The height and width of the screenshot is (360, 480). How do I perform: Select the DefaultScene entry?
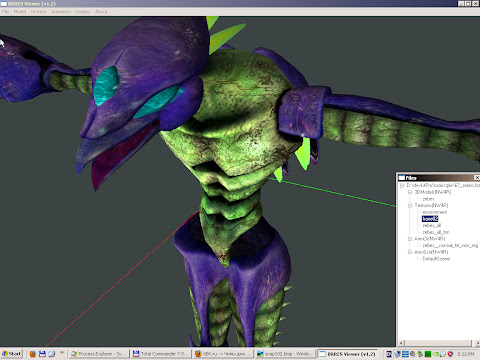pyautogui.click(x=436, y=259)
